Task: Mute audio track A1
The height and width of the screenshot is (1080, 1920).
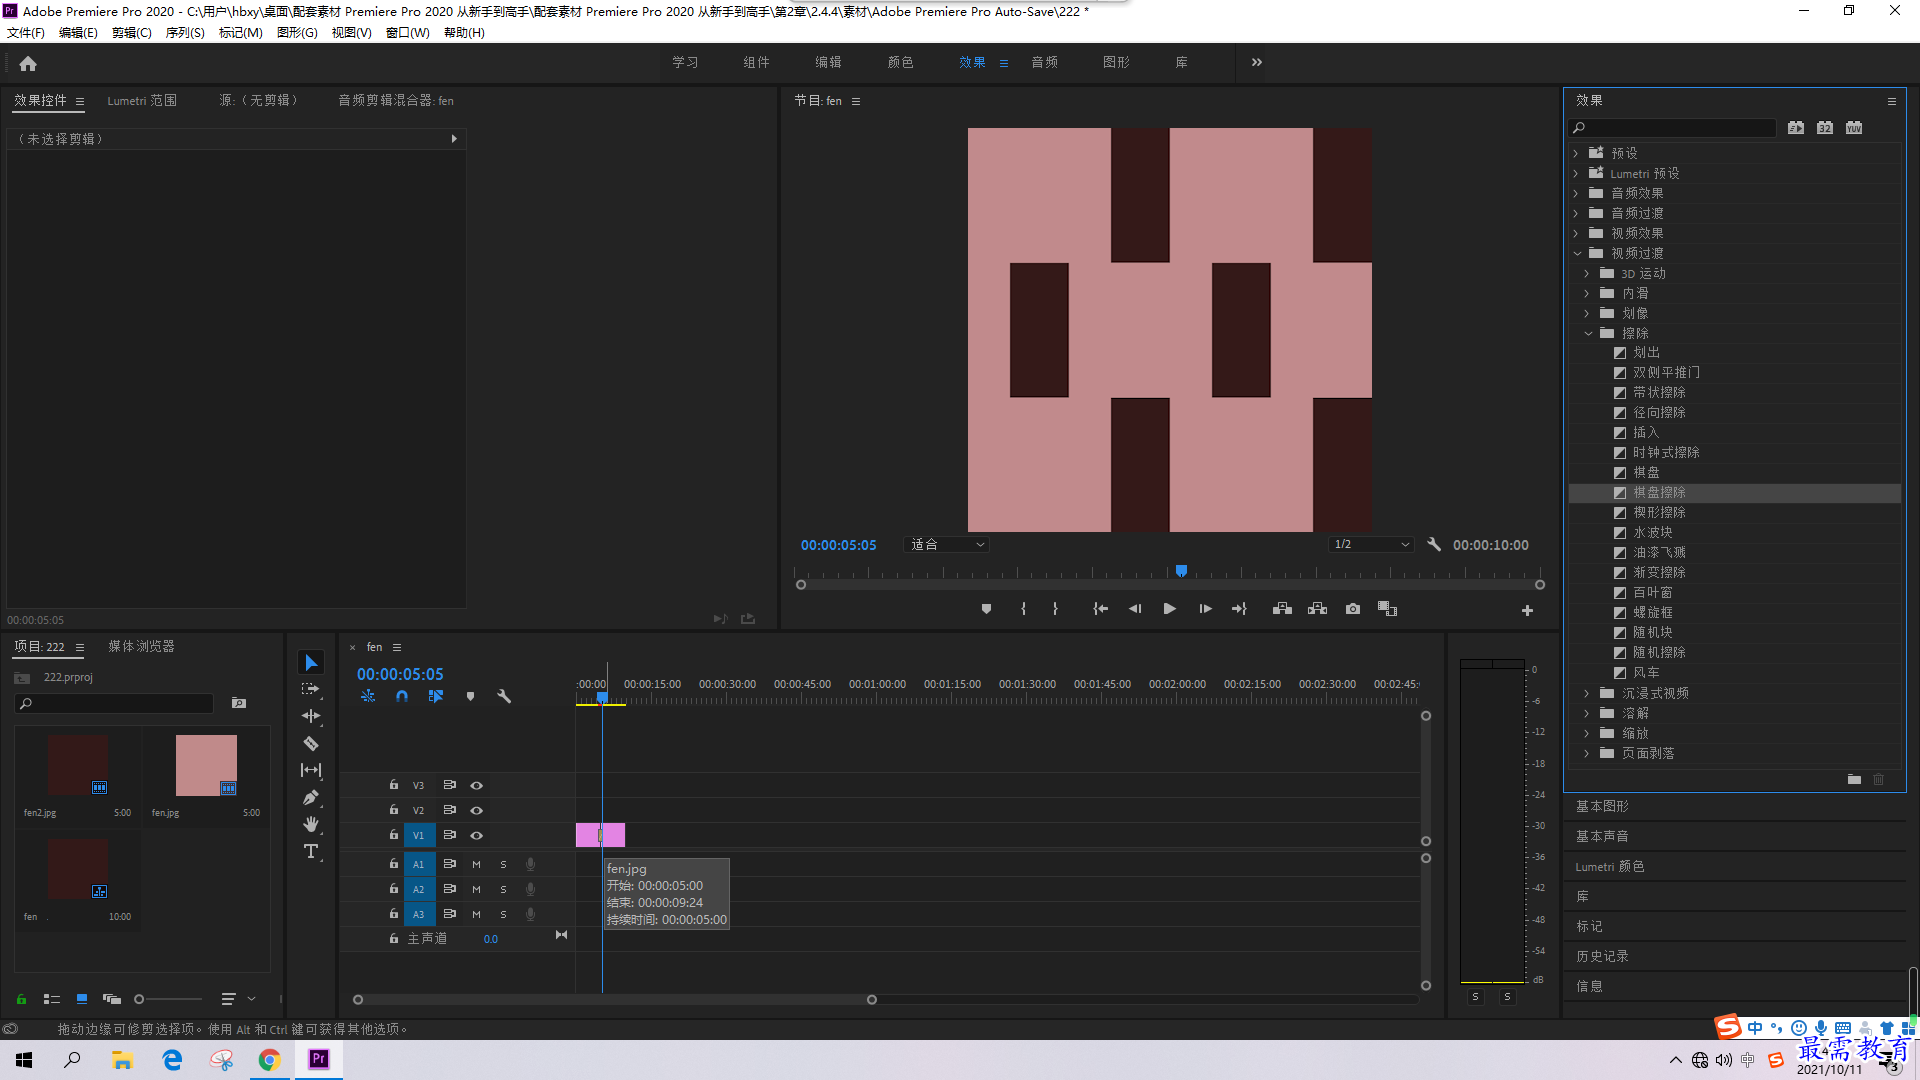Action: 476,864
